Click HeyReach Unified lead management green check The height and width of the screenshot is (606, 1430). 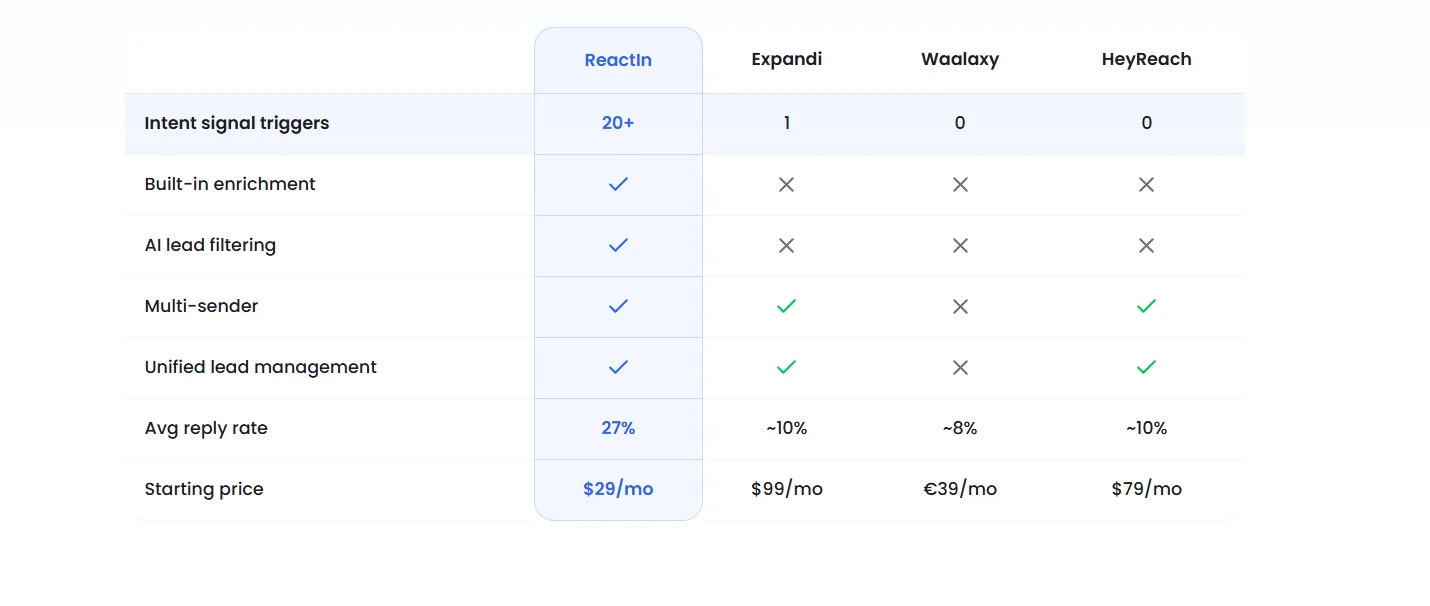point(1146,367)
